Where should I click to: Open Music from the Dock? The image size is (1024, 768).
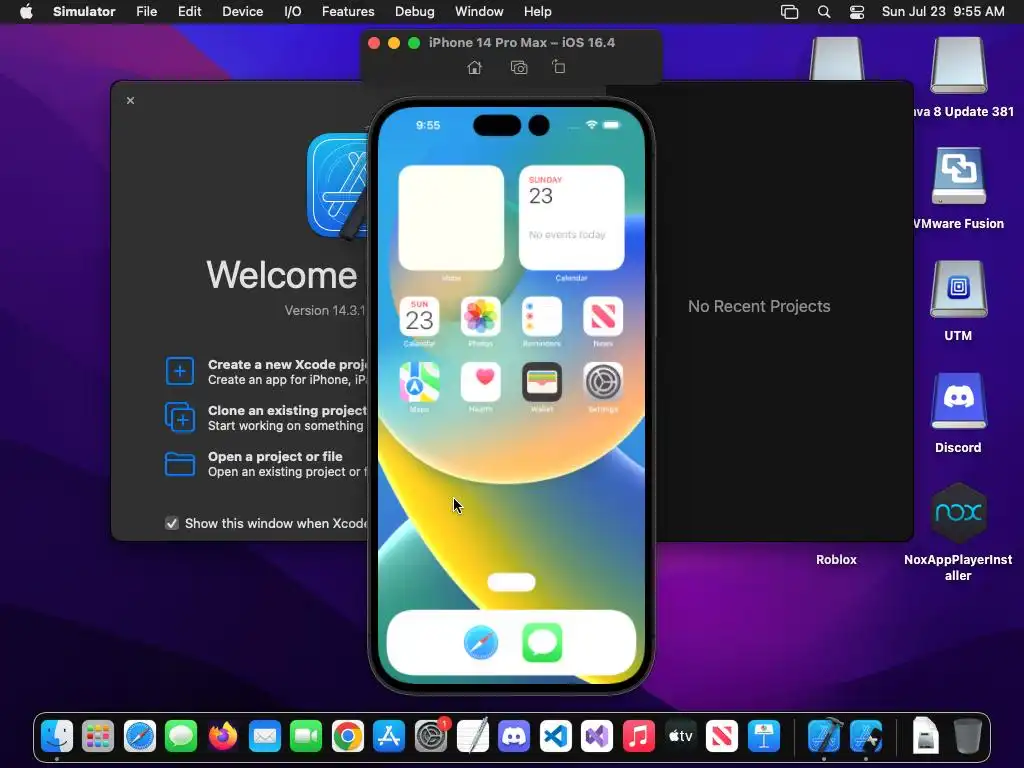639,737
